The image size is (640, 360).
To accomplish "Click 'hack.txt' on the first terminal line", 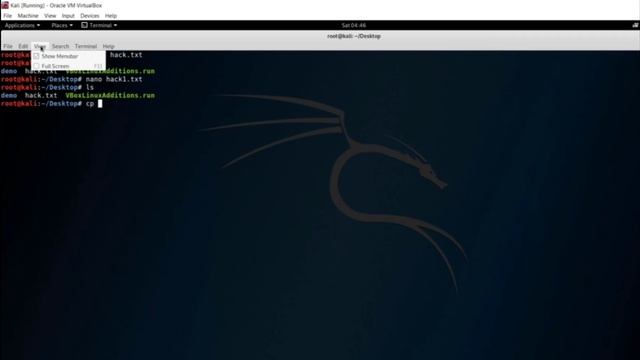I will click(x=126, y=55).
